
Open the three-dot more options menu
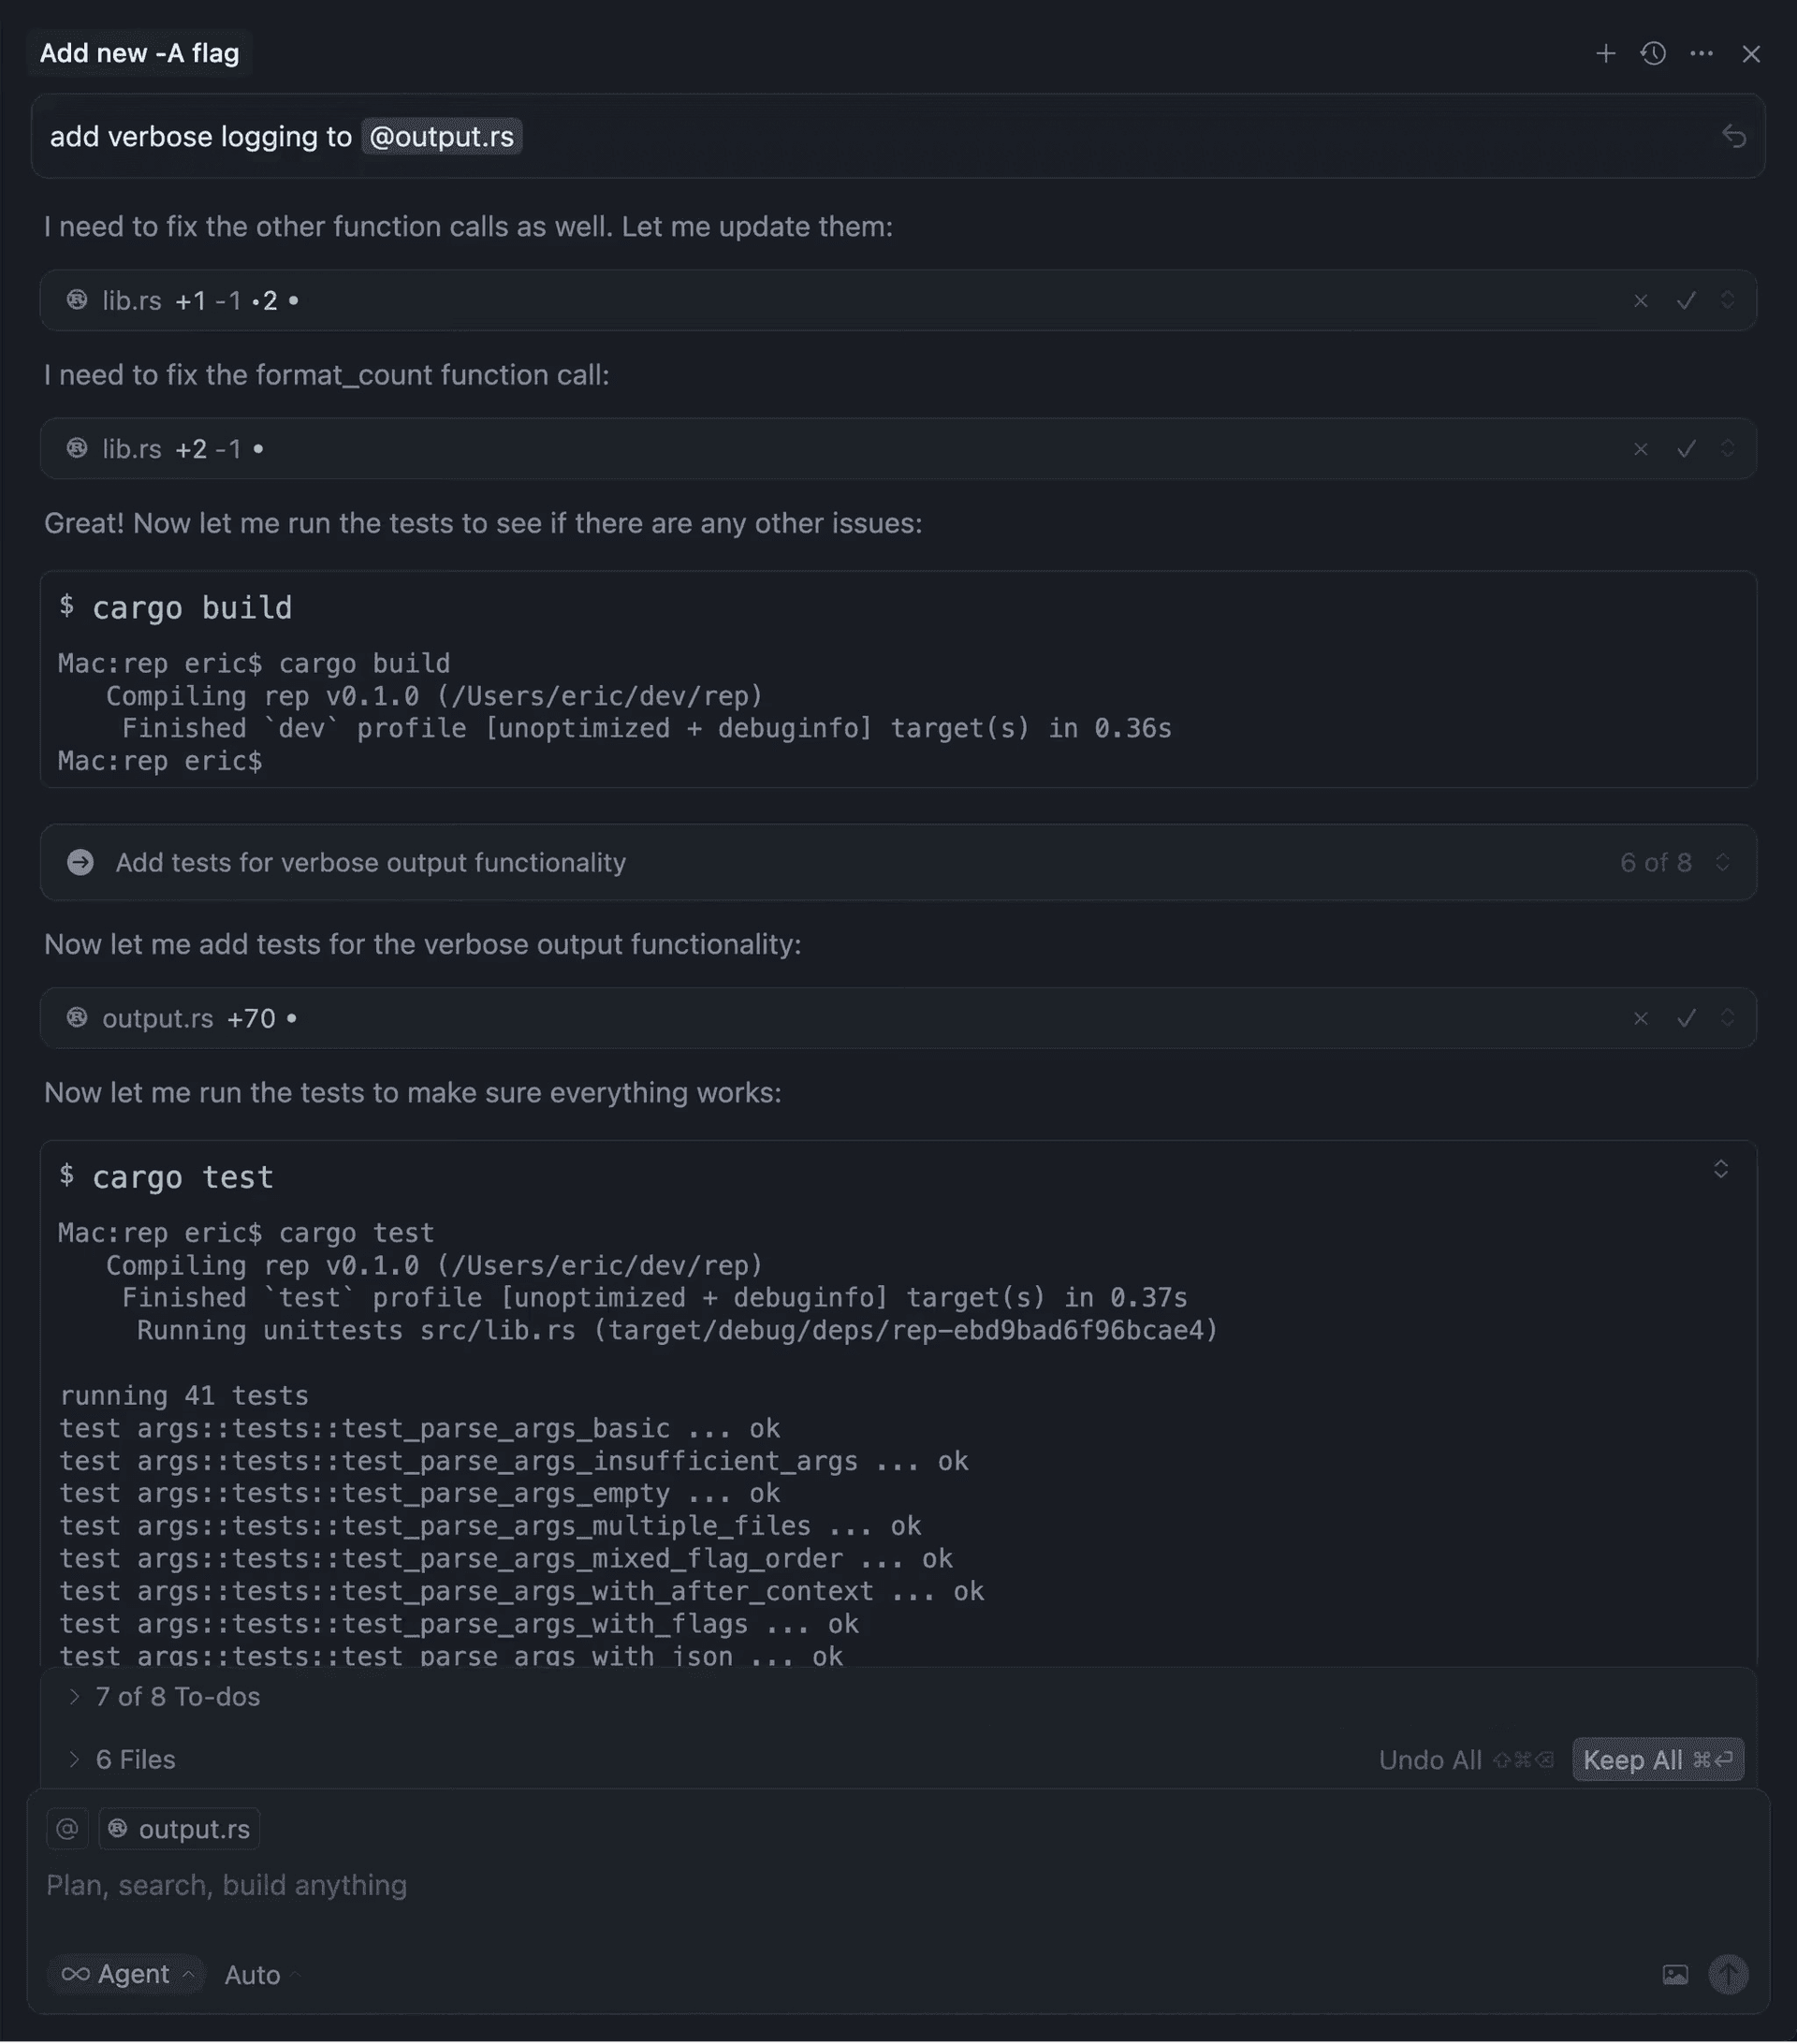click(1701, 54)
